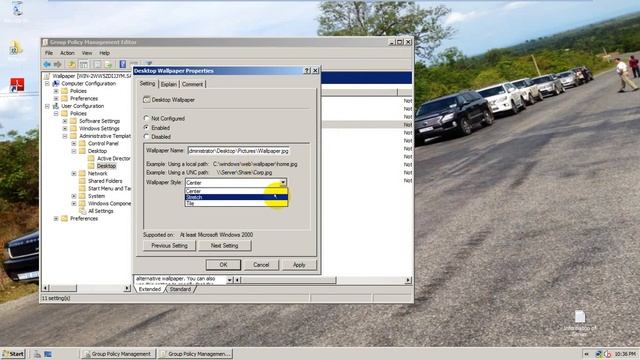The height and width of the screenshot is (360, 640).
Task: Click the Back arrow toolbar icon
Action: [x=47, y=64]
